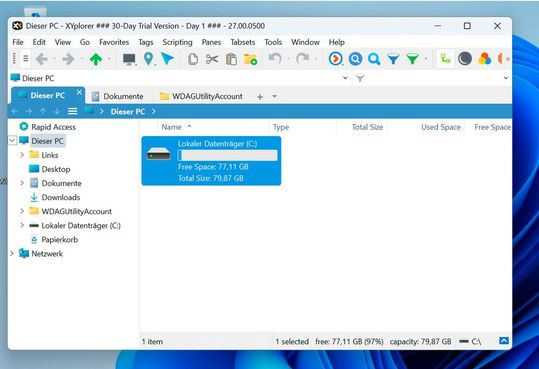The width and height of the screenshot is (539, 369).
Task: Click the Paste clipboard icon
Action: click(x=231, y=59)
